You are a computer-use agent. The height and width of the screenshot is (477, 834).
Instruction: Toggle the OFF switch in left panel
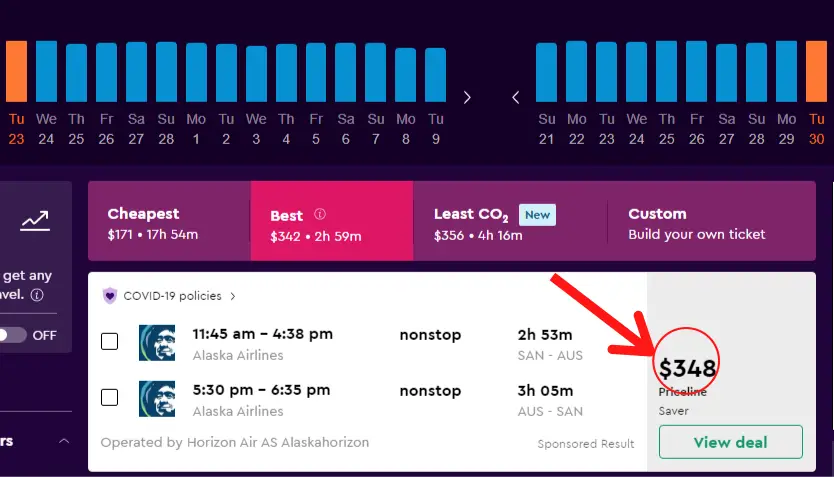pyautogui.click(x=12, y=335)
